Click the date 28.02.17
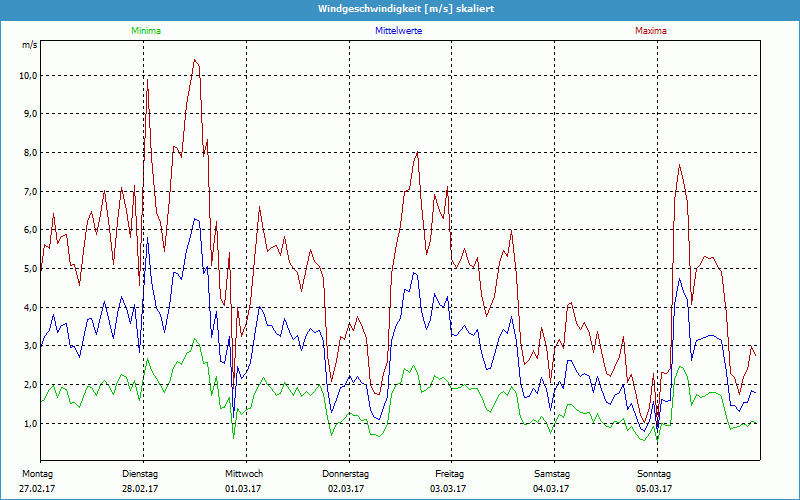800x500 pixels. [140, 489]
